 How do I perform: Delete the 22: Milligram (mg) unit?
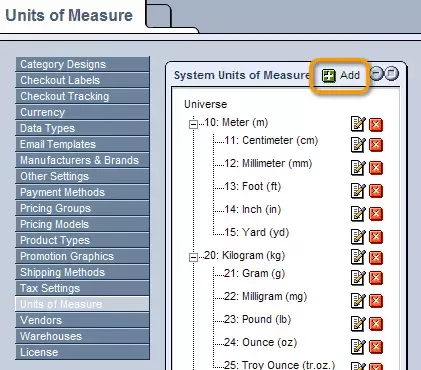point(376,301)
